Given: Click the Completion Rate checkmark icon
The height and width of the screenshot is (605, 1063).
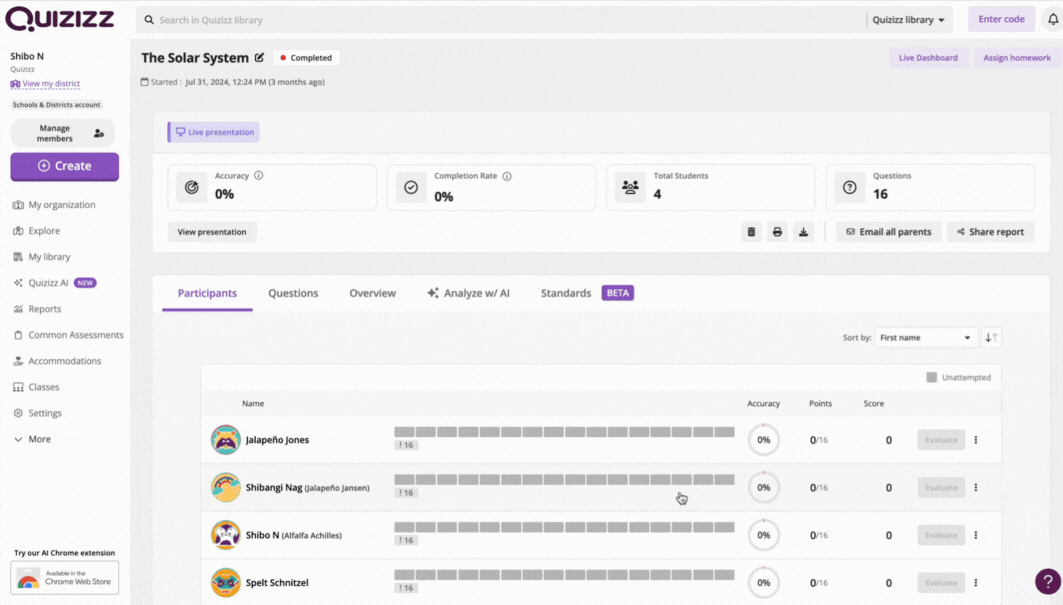Looking at the screenshot, I should (411, 187).
